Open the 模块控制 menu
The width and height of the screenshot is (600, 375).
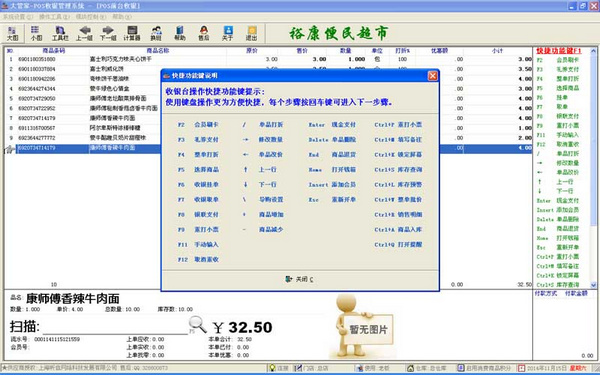[x=91, y=17]
